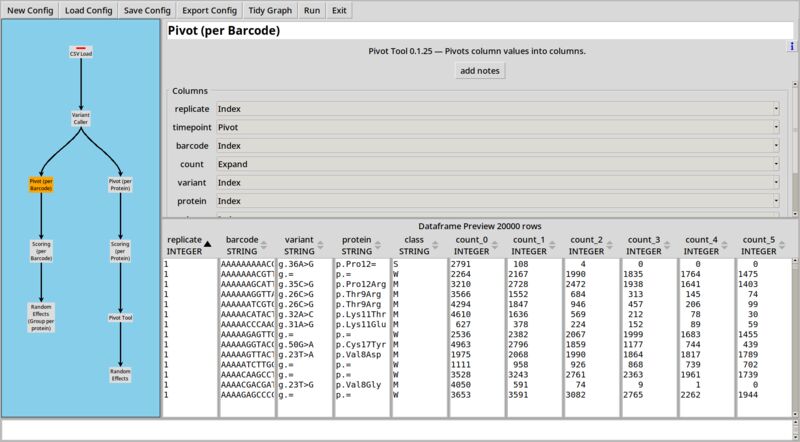The image size is (800, 442).
Task: Select the Scoring (per Protein) node
Action: coord(120,251)
